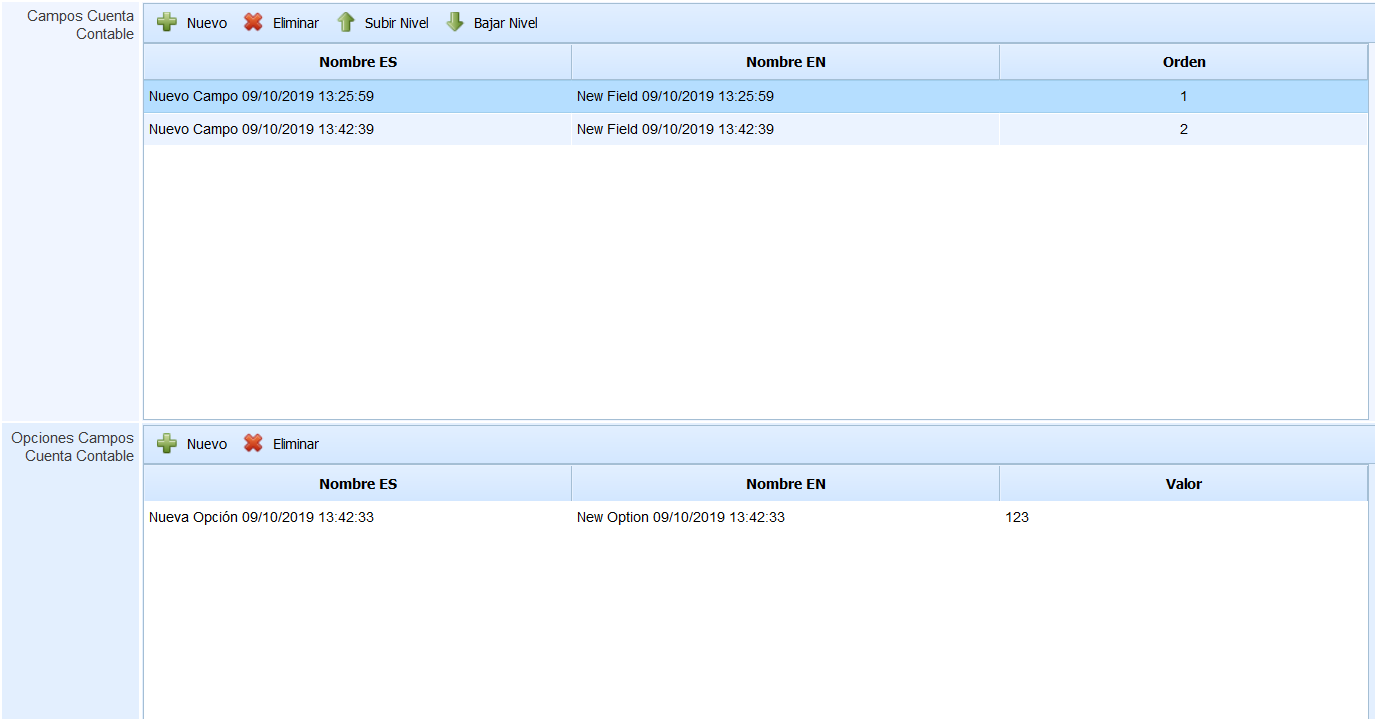Sort by Nombre ES header in the Orden table
This screenshot has width=1375, height=719.
pyautogui.click(x=358, y=62)
